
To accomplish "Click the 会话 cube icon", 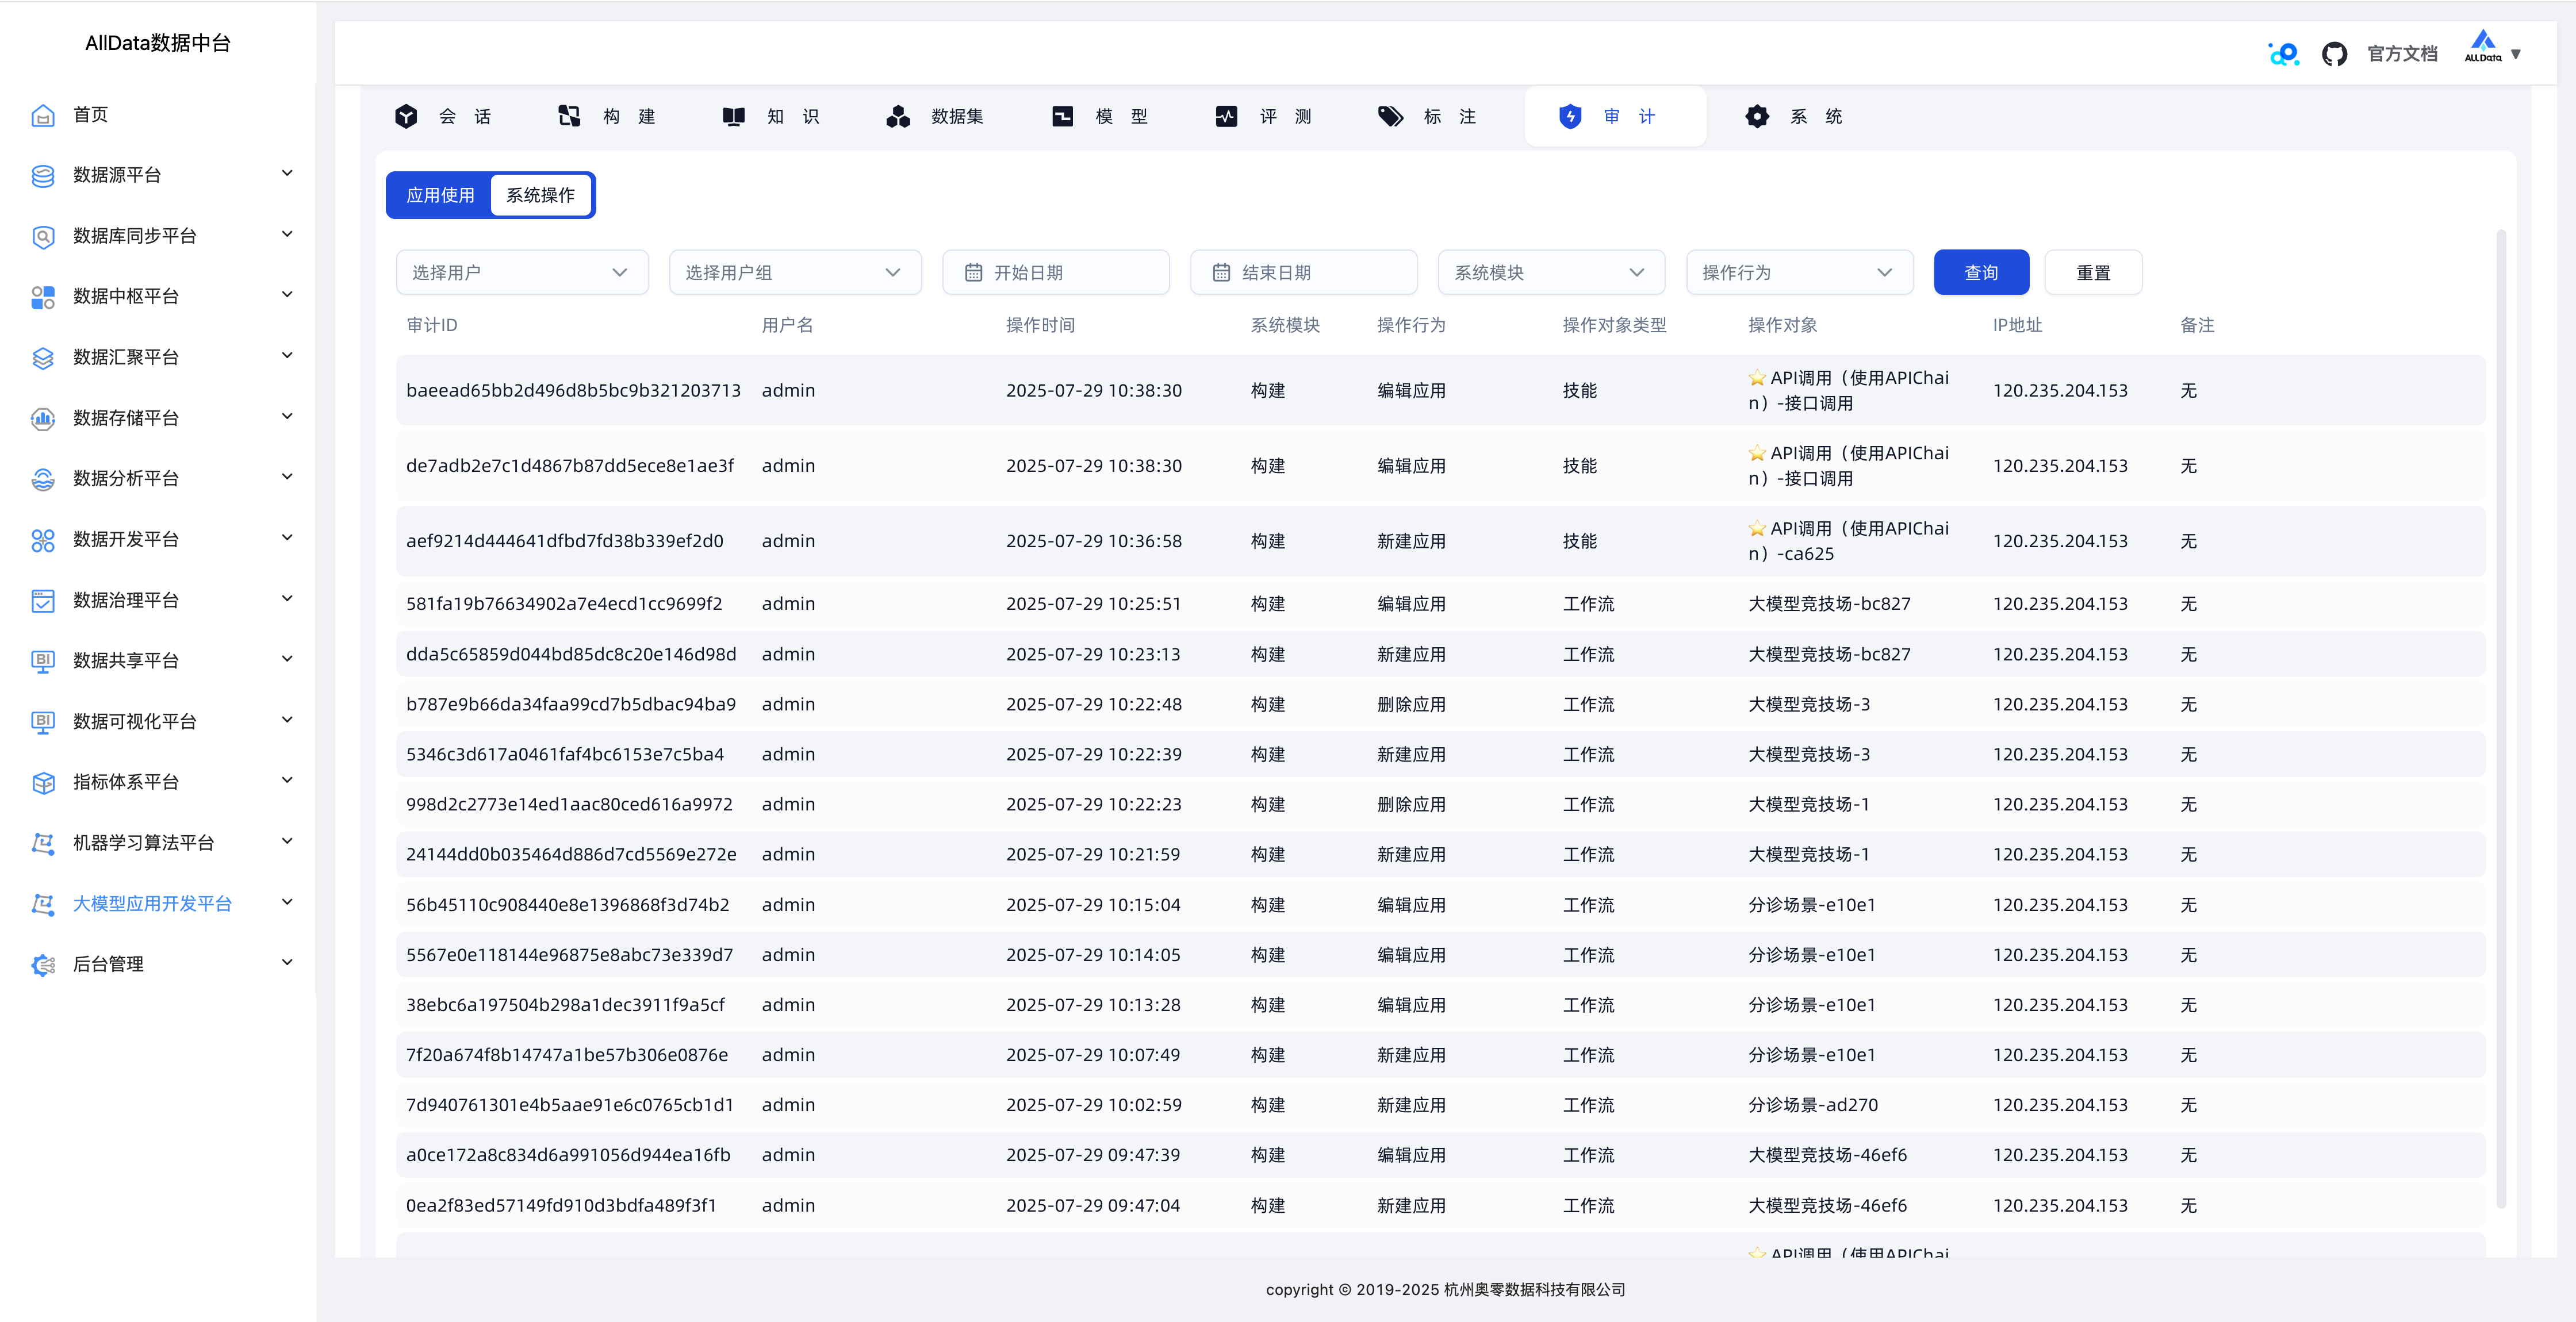I will click(406, 117).
